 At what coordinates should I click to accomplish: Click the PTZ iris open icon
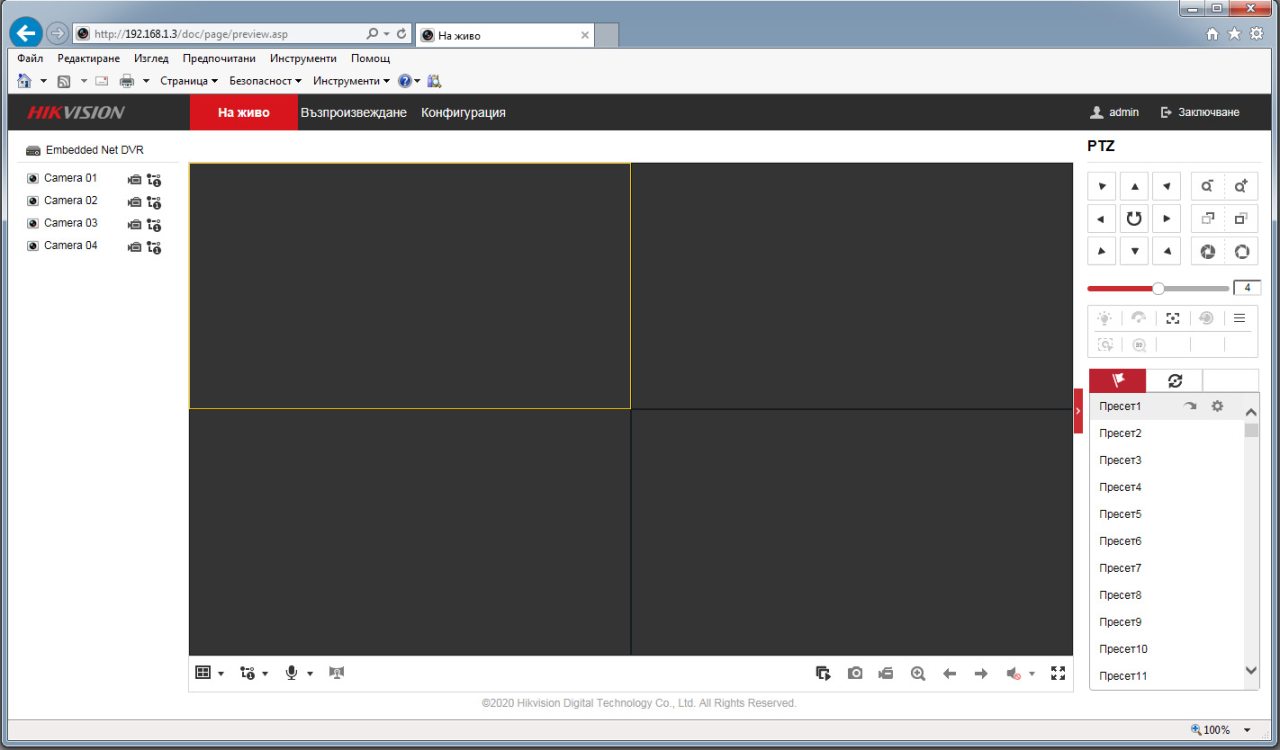[1241, 251]
